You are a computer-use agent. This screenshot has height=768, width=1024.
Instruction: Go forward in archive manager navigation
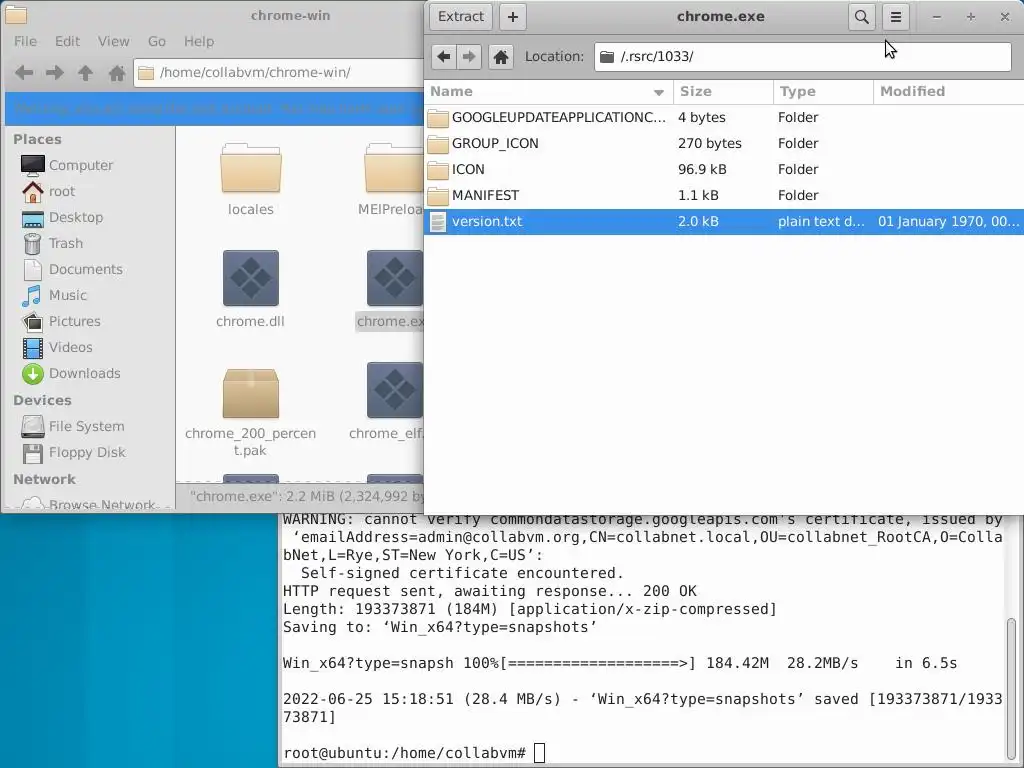pos(469,57)
